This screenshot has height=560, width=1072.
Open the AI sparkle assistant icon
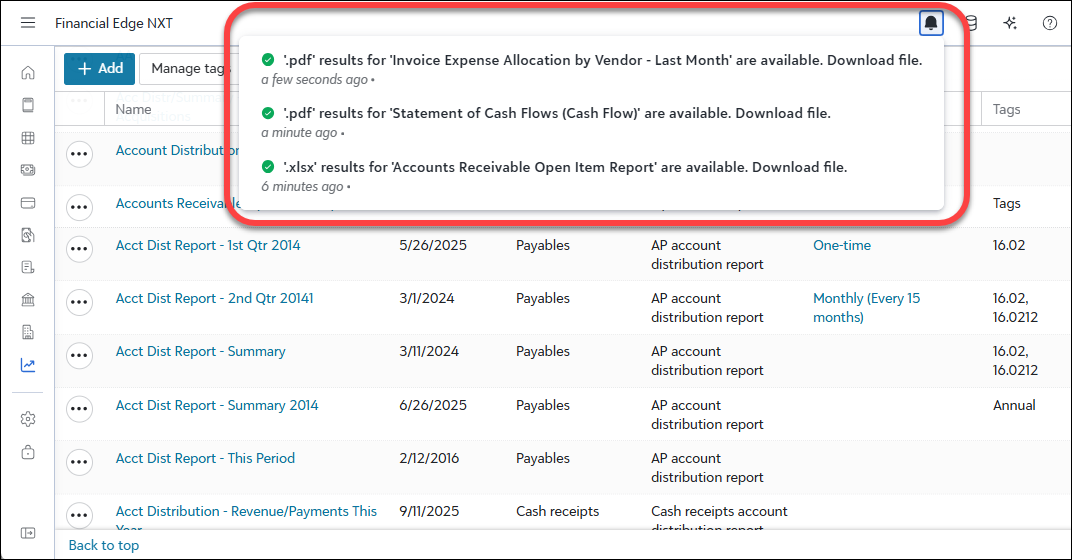pos(1010,23)
